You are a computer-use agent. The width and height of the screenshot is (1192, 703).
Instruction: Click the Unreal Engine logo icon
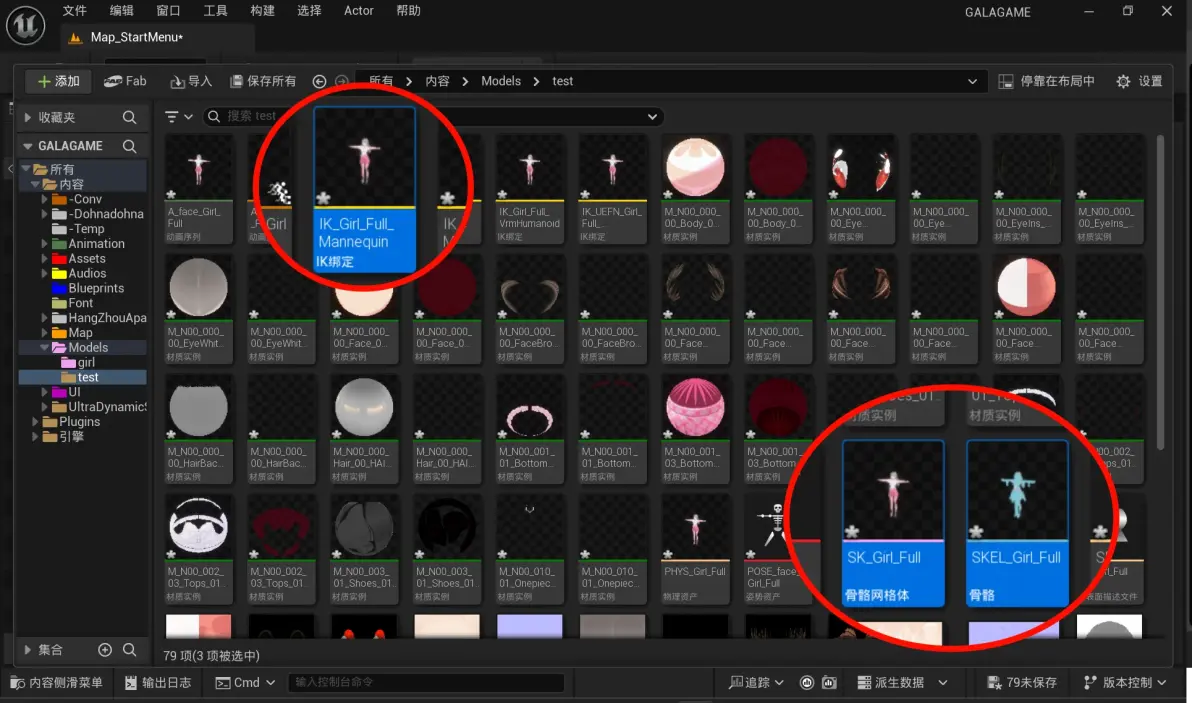pos(25,24)
